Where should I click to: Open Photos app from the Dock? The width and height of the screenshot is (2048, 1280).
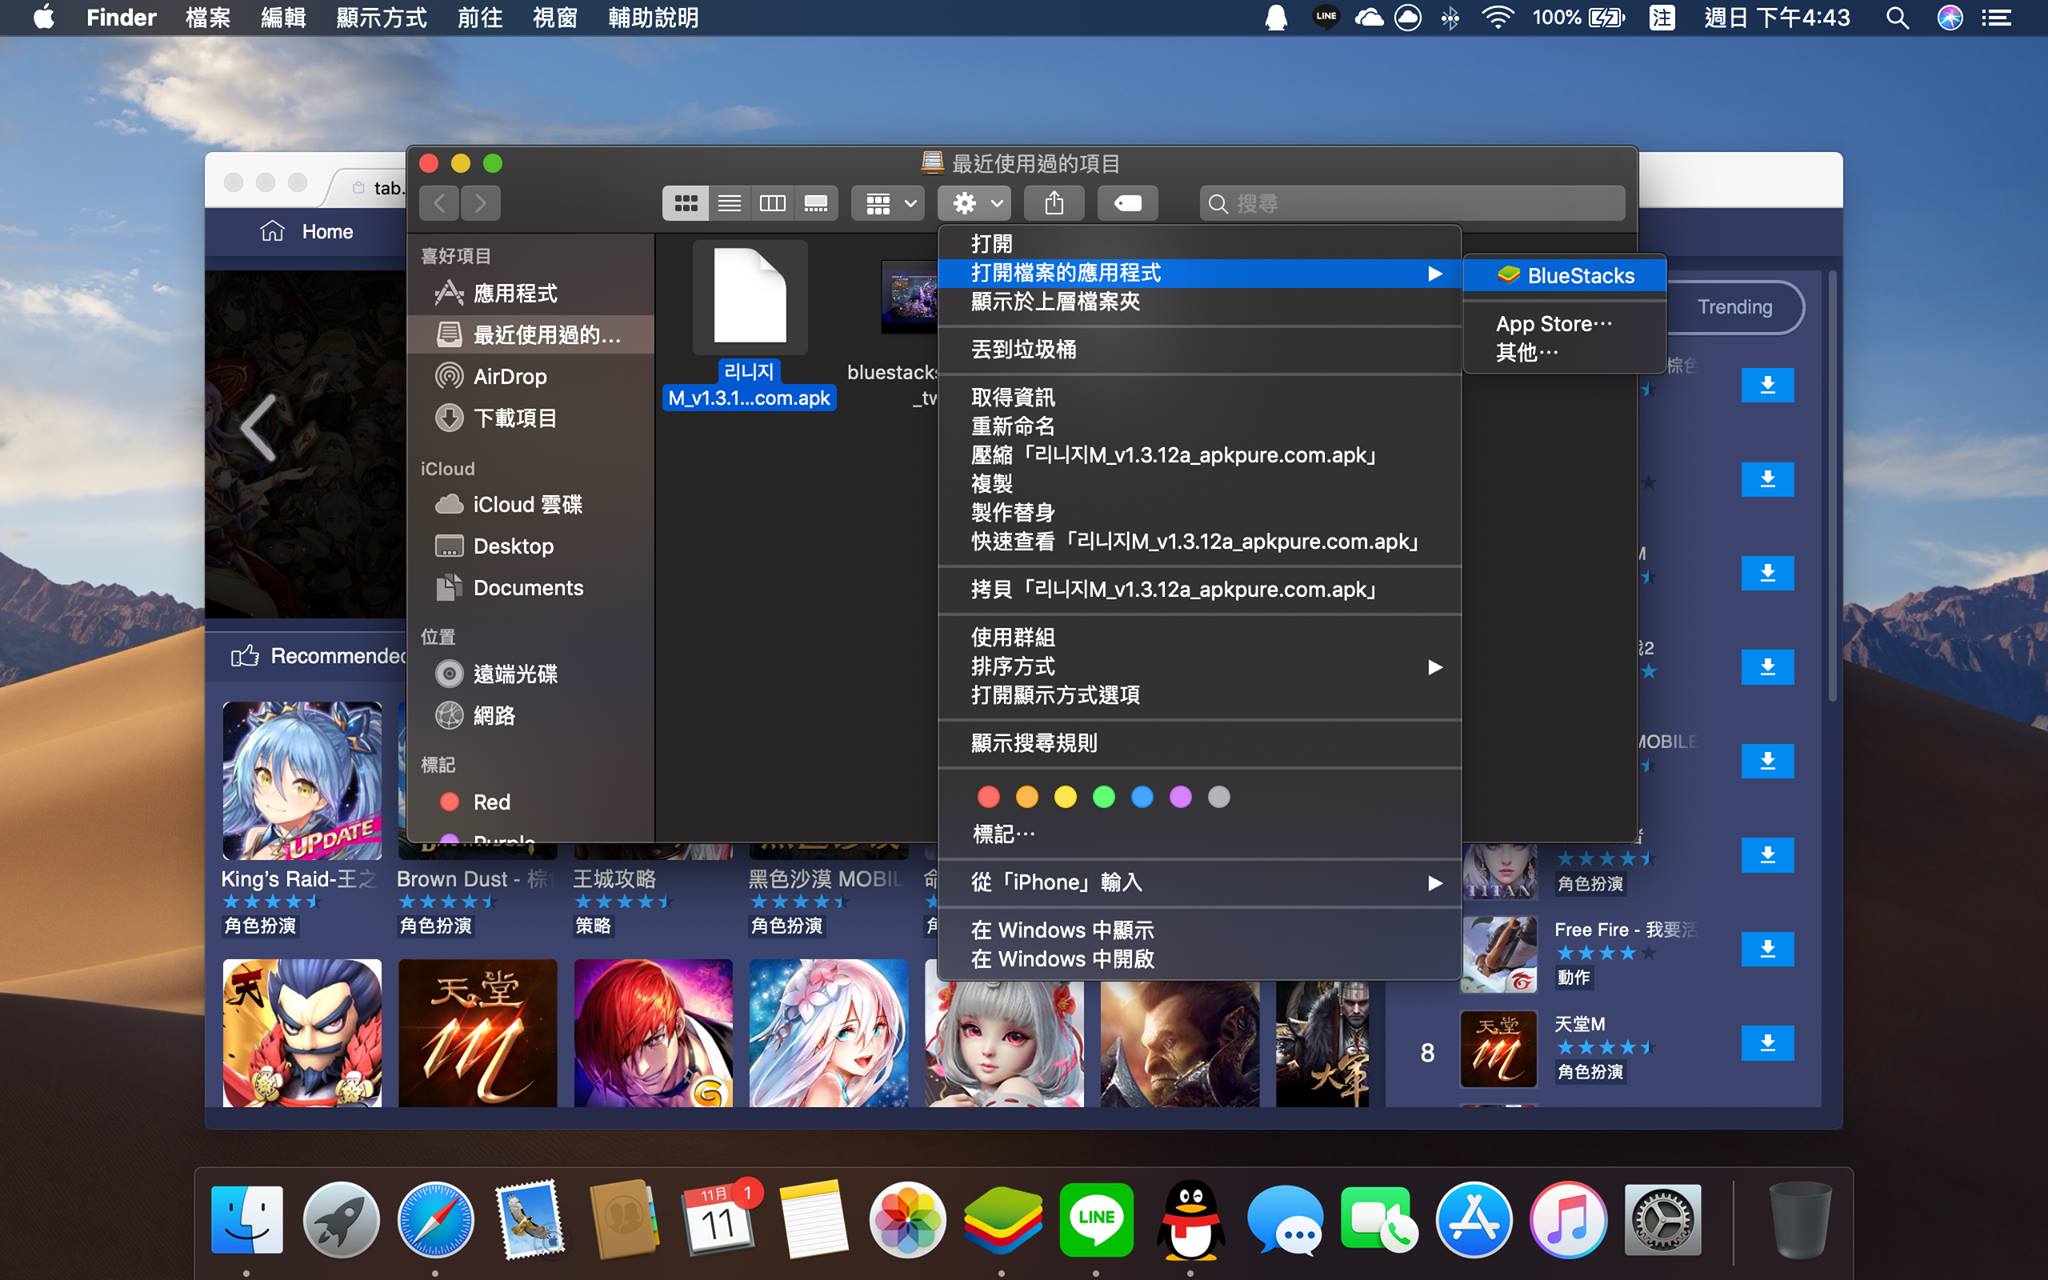[907, 1220]
